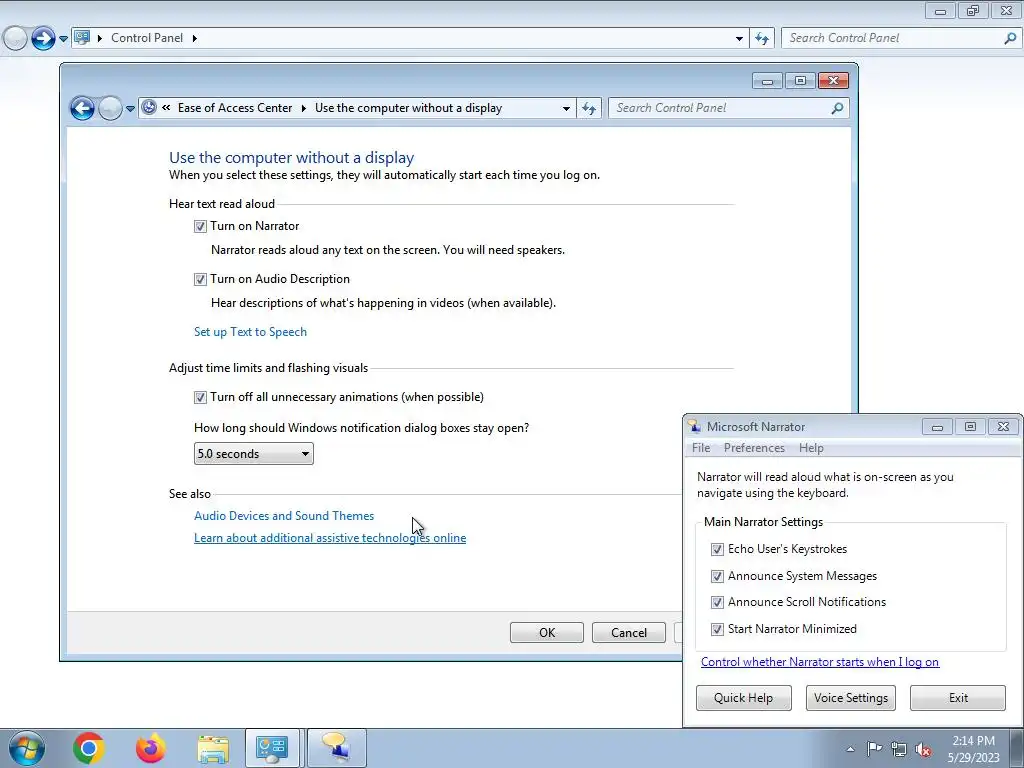The image size is (1024, 768).
Task: Click the muted volume icon in tray
Action: coord(923,750)
